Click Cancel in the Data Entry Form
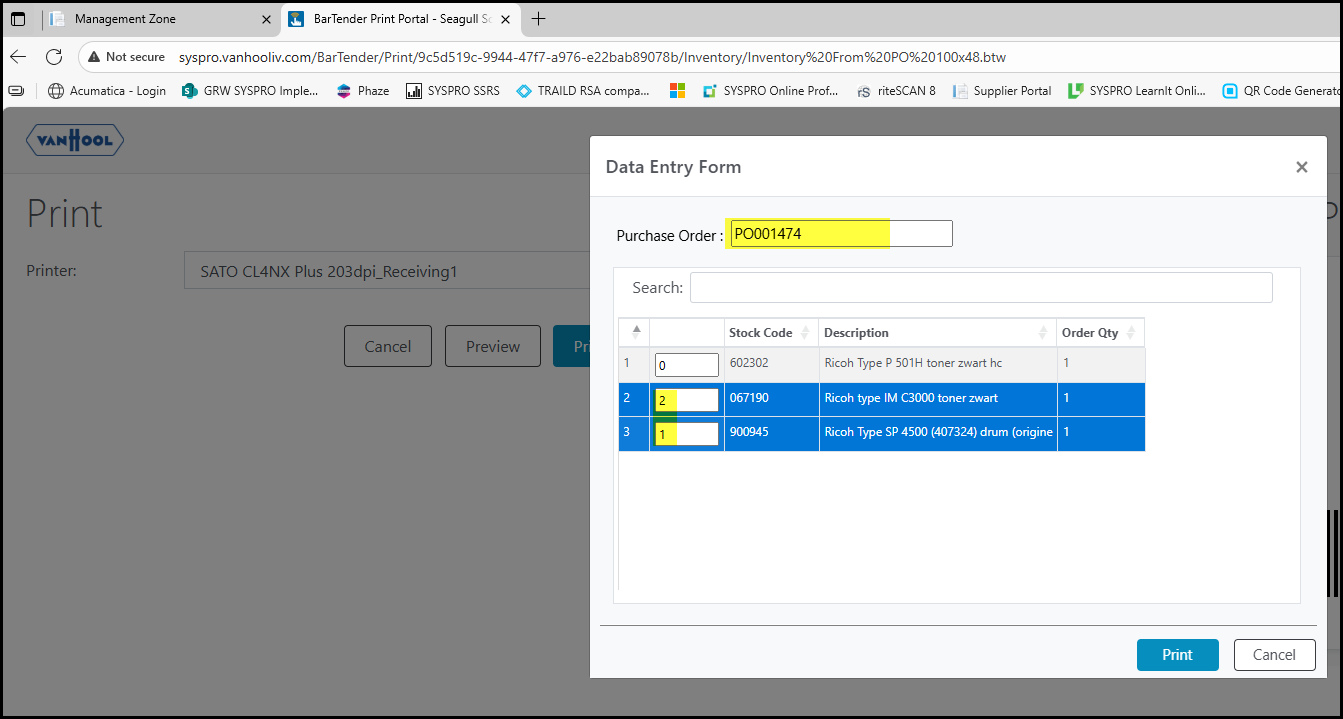The height and width of the screenshot is (719, 1343). pyautogui.click(x=1274, y=655)
